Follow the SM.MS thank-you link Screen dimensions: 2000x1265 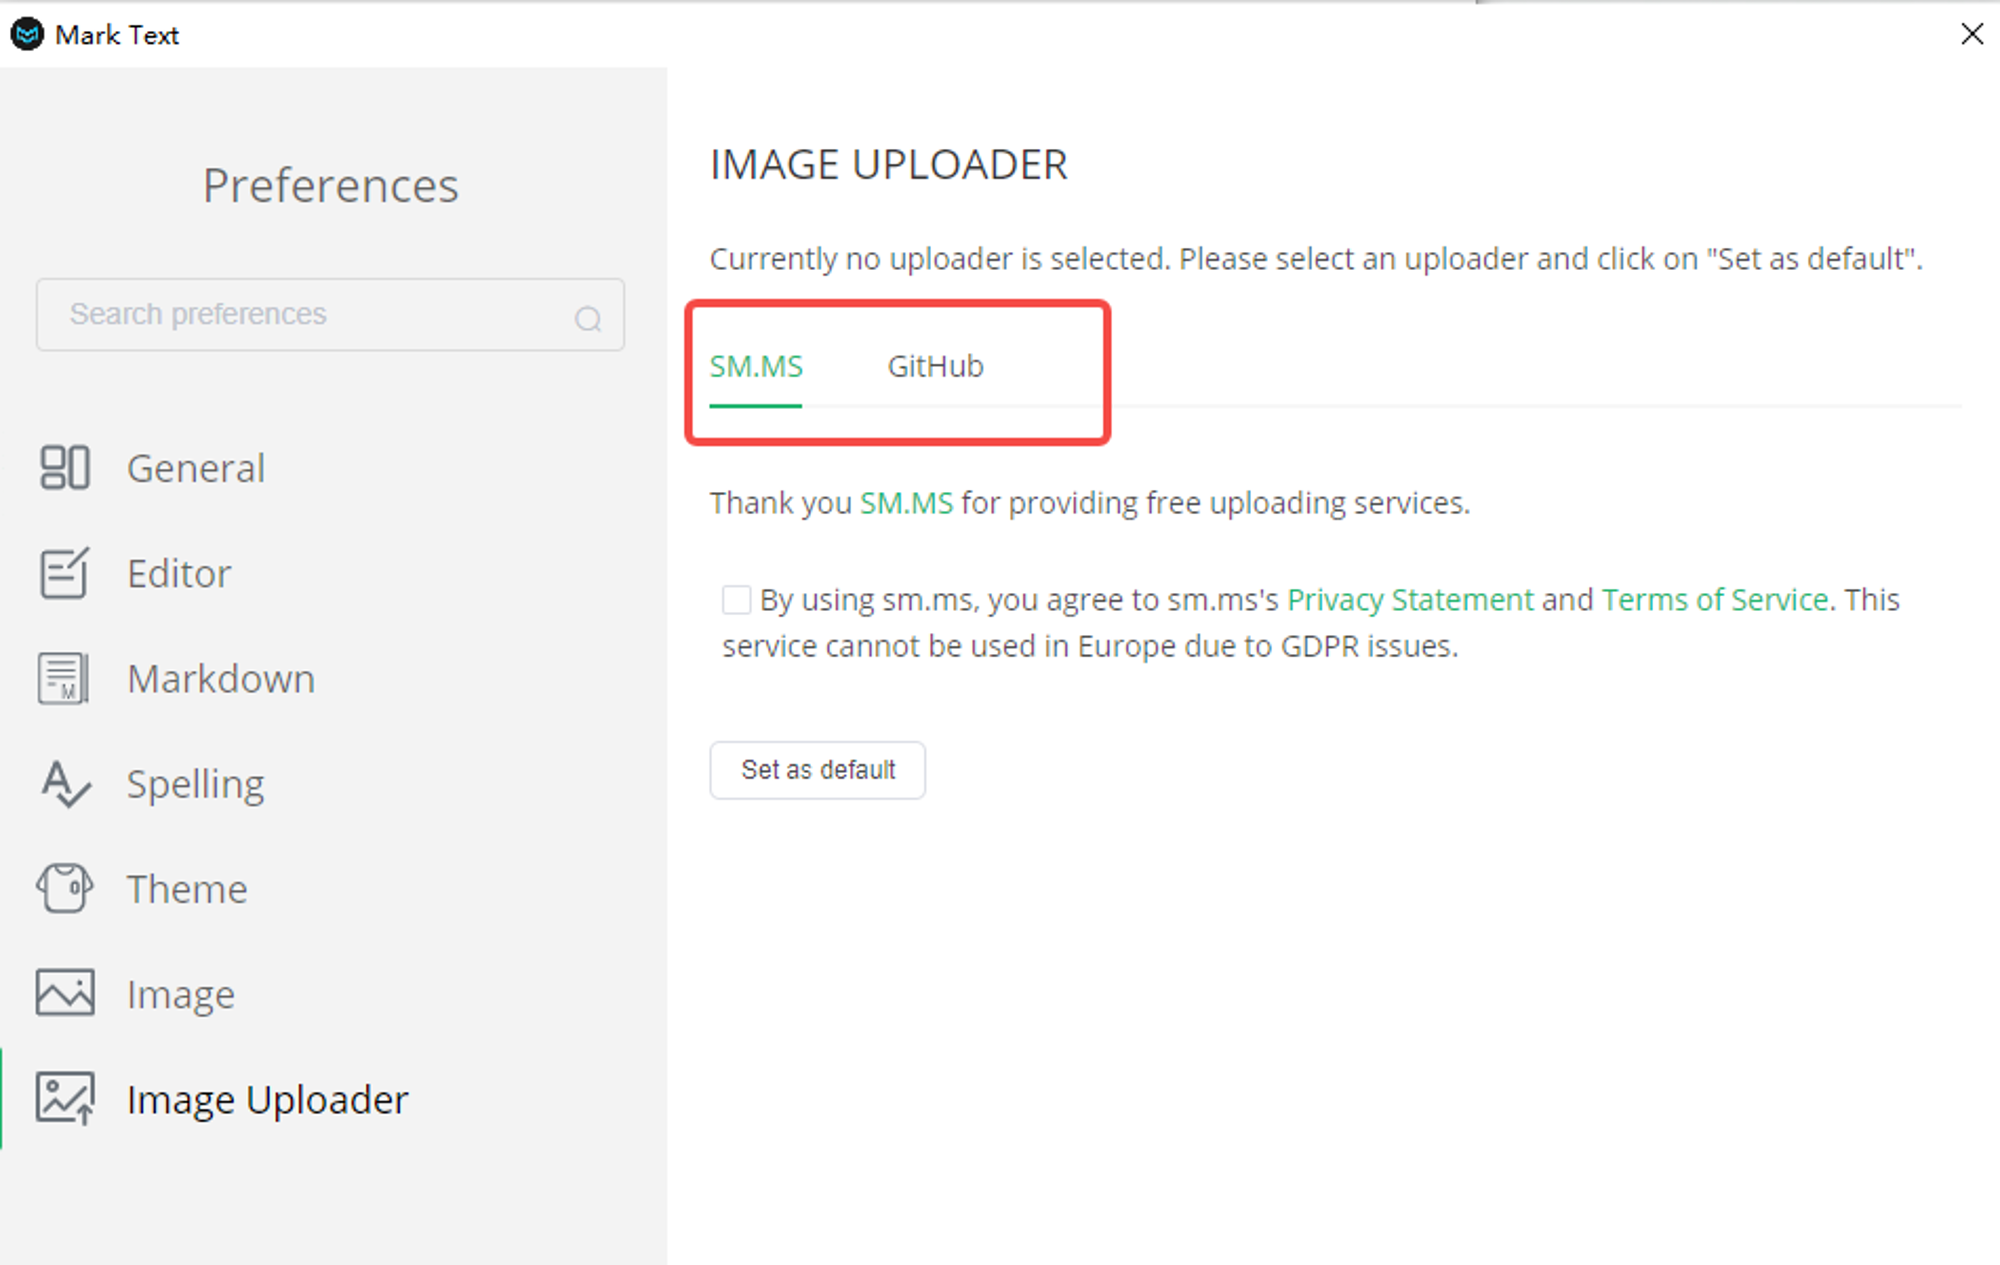click(x=907, y=503)
